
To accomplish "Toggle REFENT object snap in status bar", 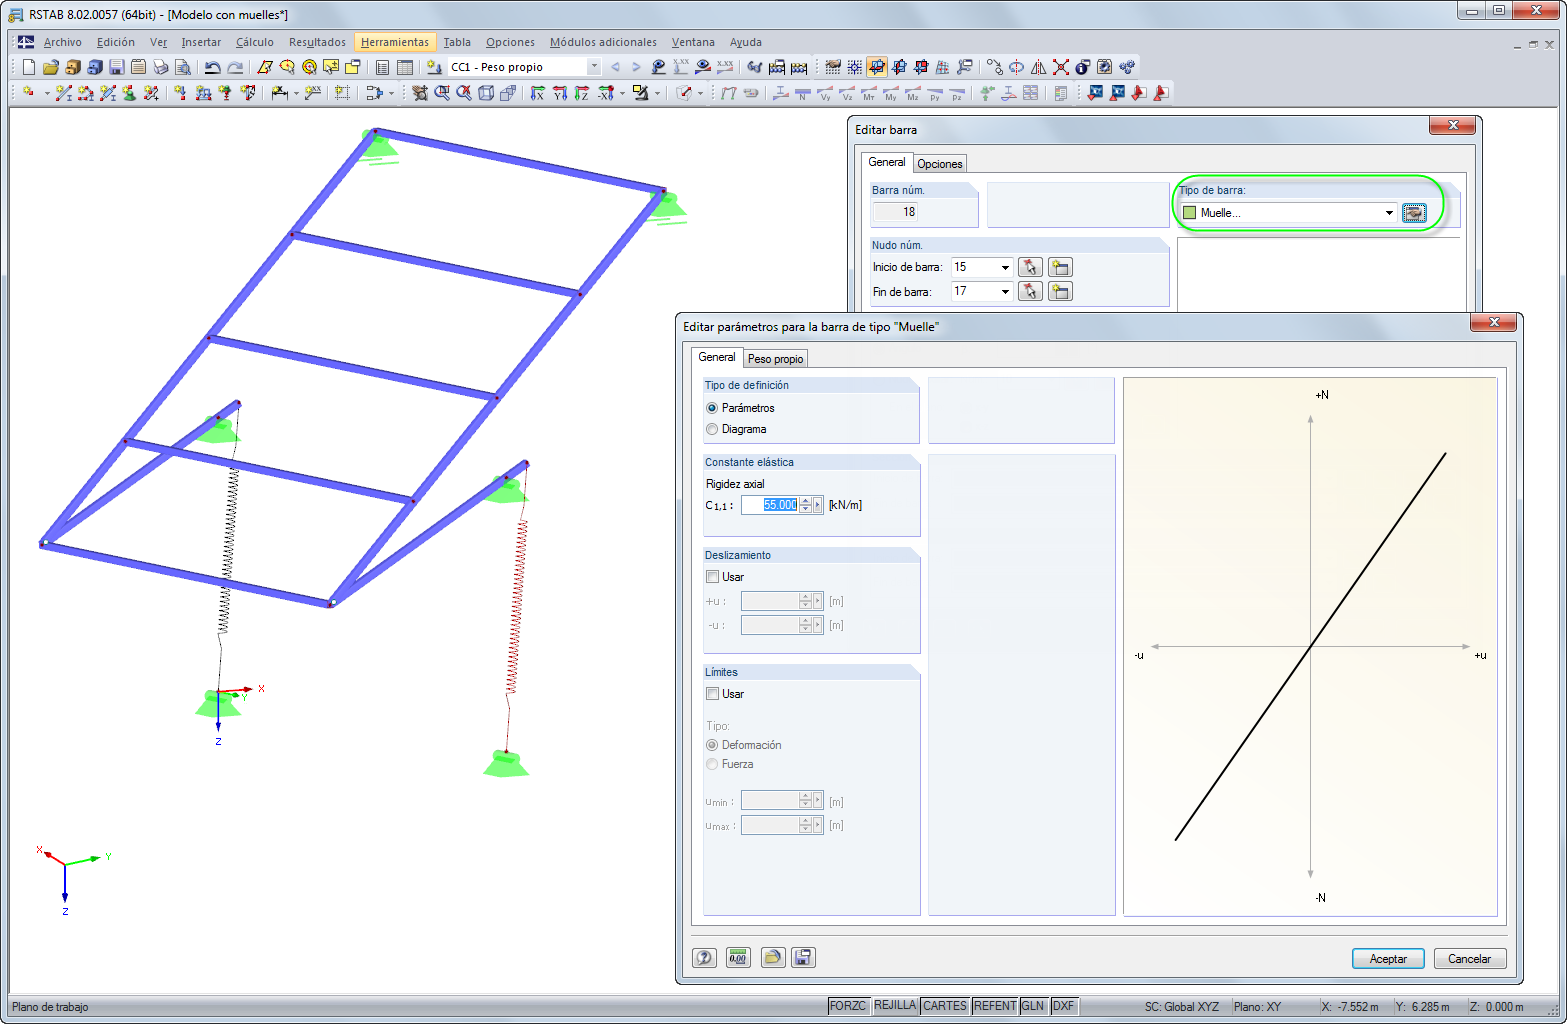I will 995,1006.
